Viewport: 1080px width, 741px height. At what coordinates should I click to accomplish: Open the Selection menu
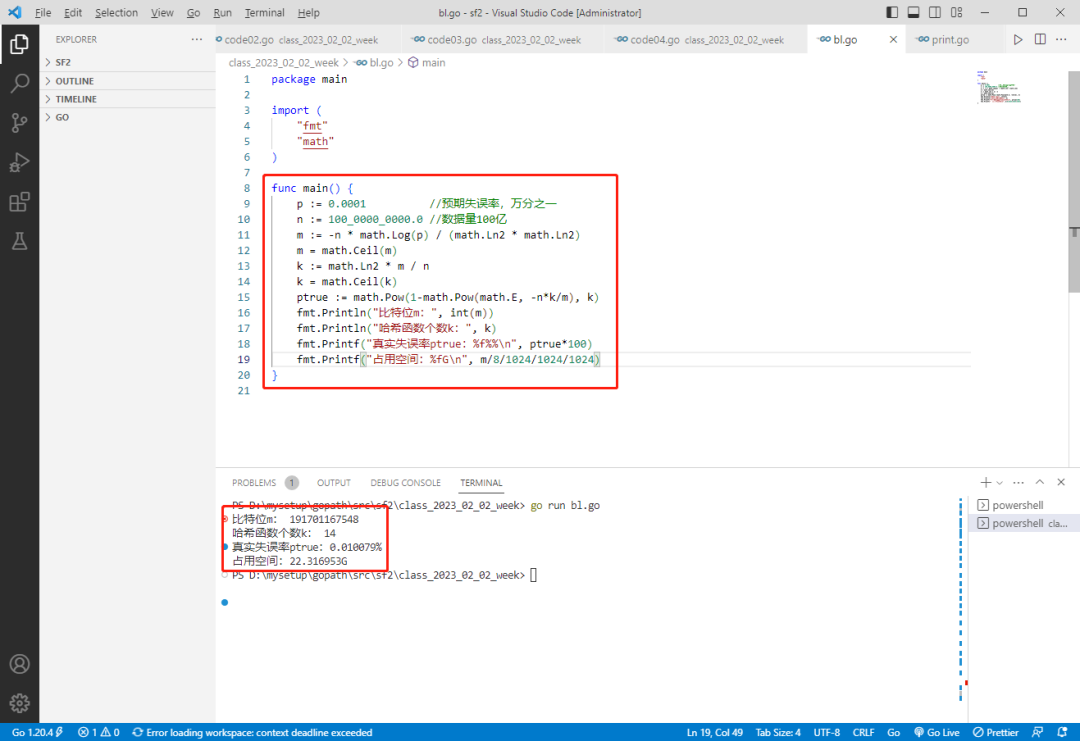116,12
